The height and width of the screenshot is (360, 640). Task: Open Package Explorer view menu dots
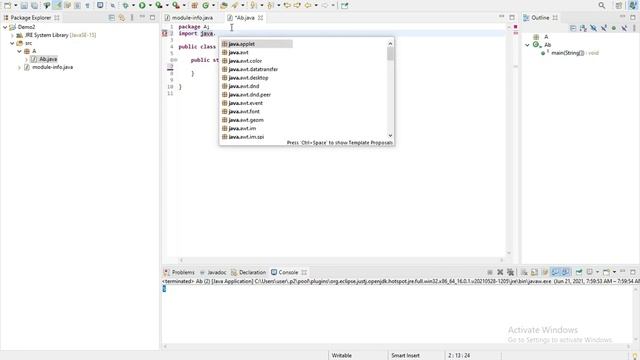pyautogui.click(x=132, y=18)
